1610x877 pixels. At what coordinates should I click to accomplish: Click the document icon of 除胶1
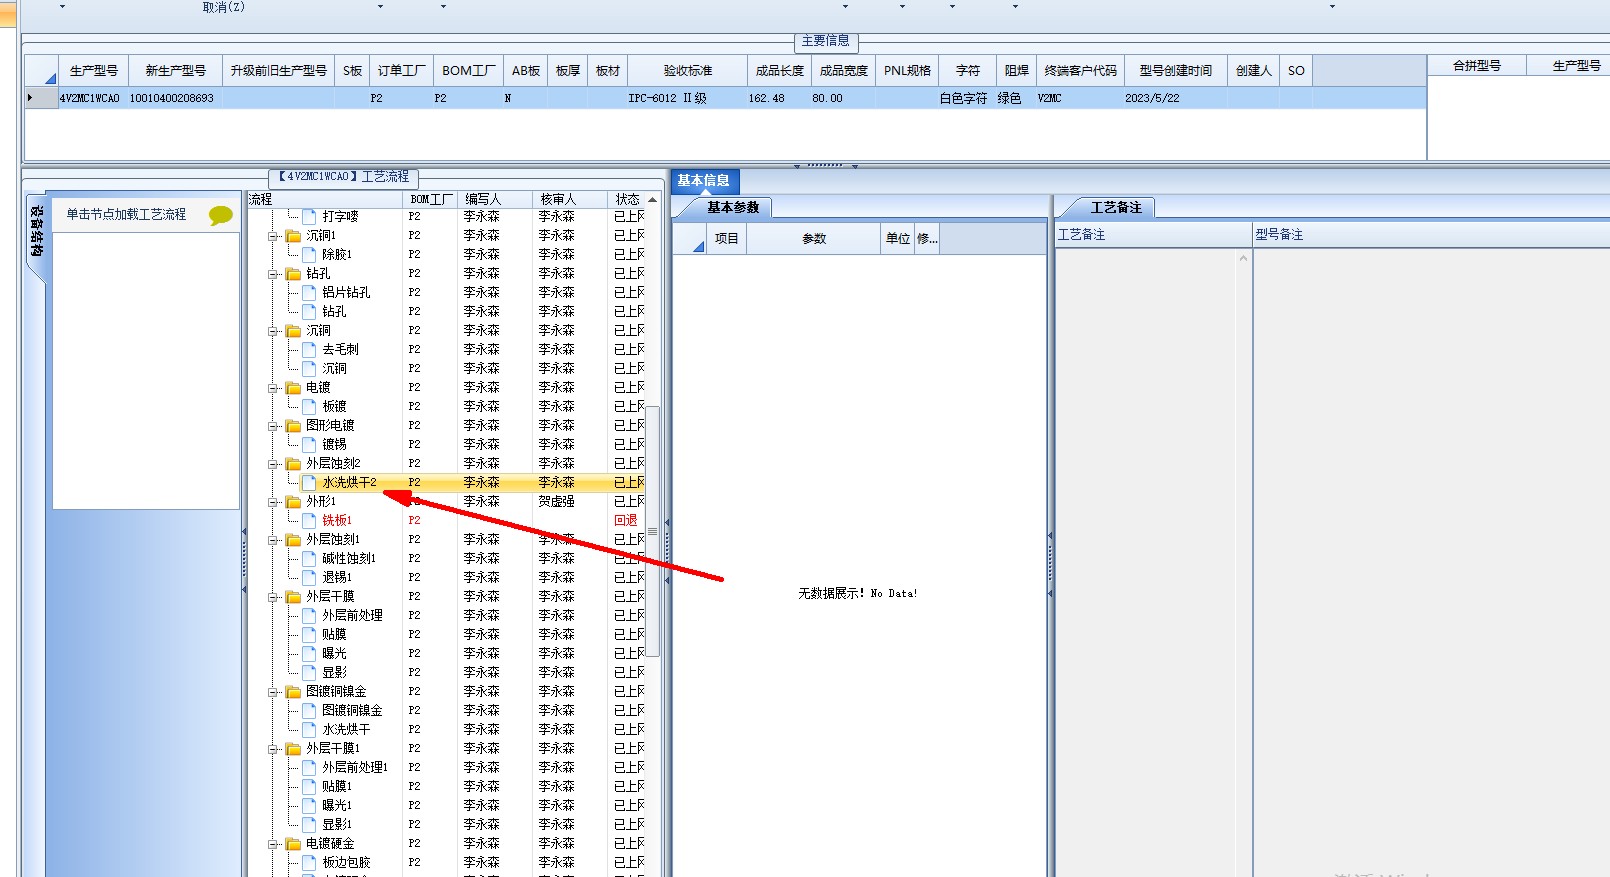click(x=309, y=254)
